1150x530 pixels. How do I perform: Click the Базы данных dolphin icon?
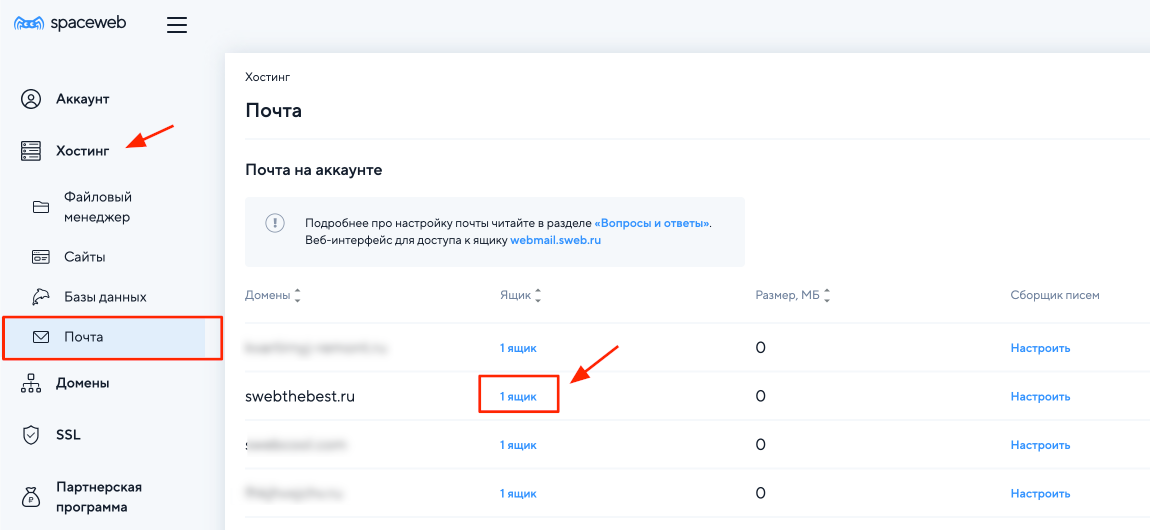point(41,297)
